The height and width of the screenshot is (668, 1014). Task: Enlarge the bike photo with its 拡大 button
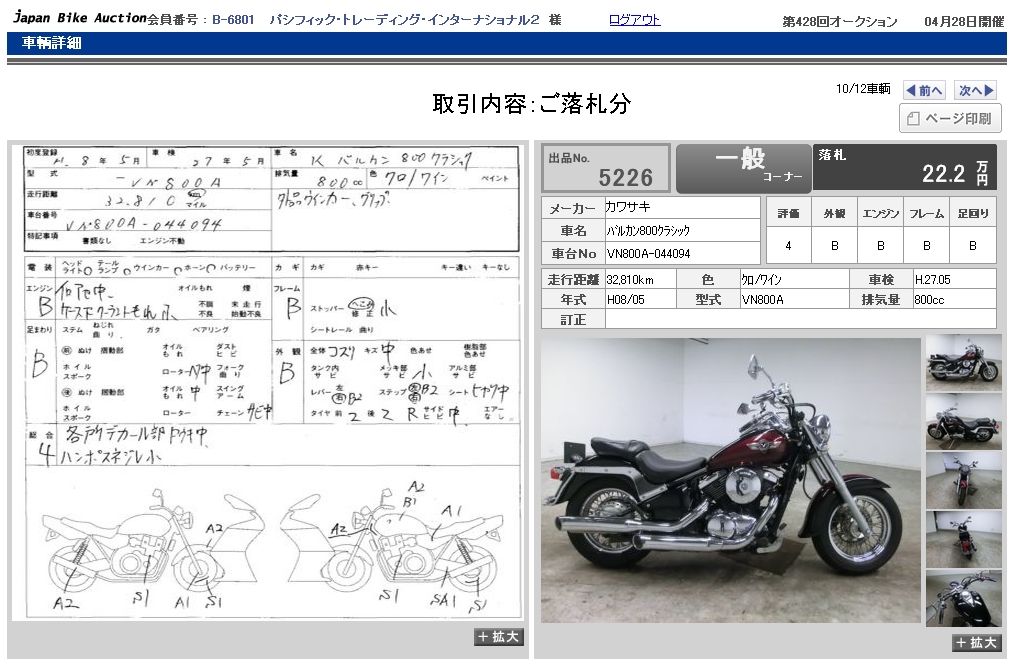[x=976, y=642]
